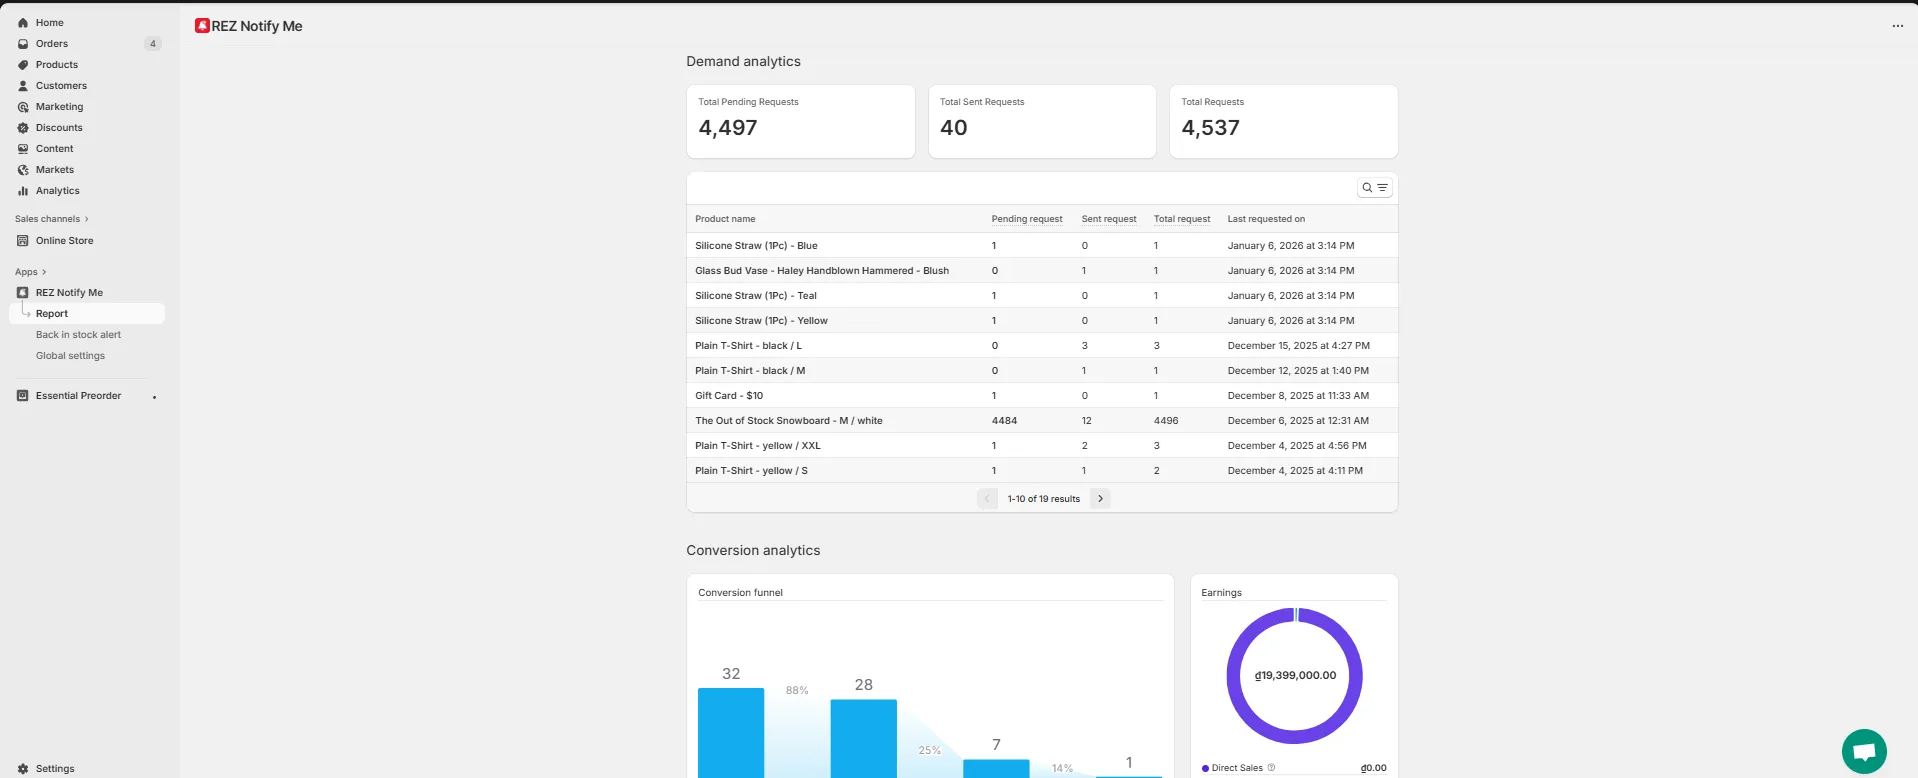Viewport: 1918px width, 778px height.
Task: Open the chat support bubble
Action: [1864, 751]
